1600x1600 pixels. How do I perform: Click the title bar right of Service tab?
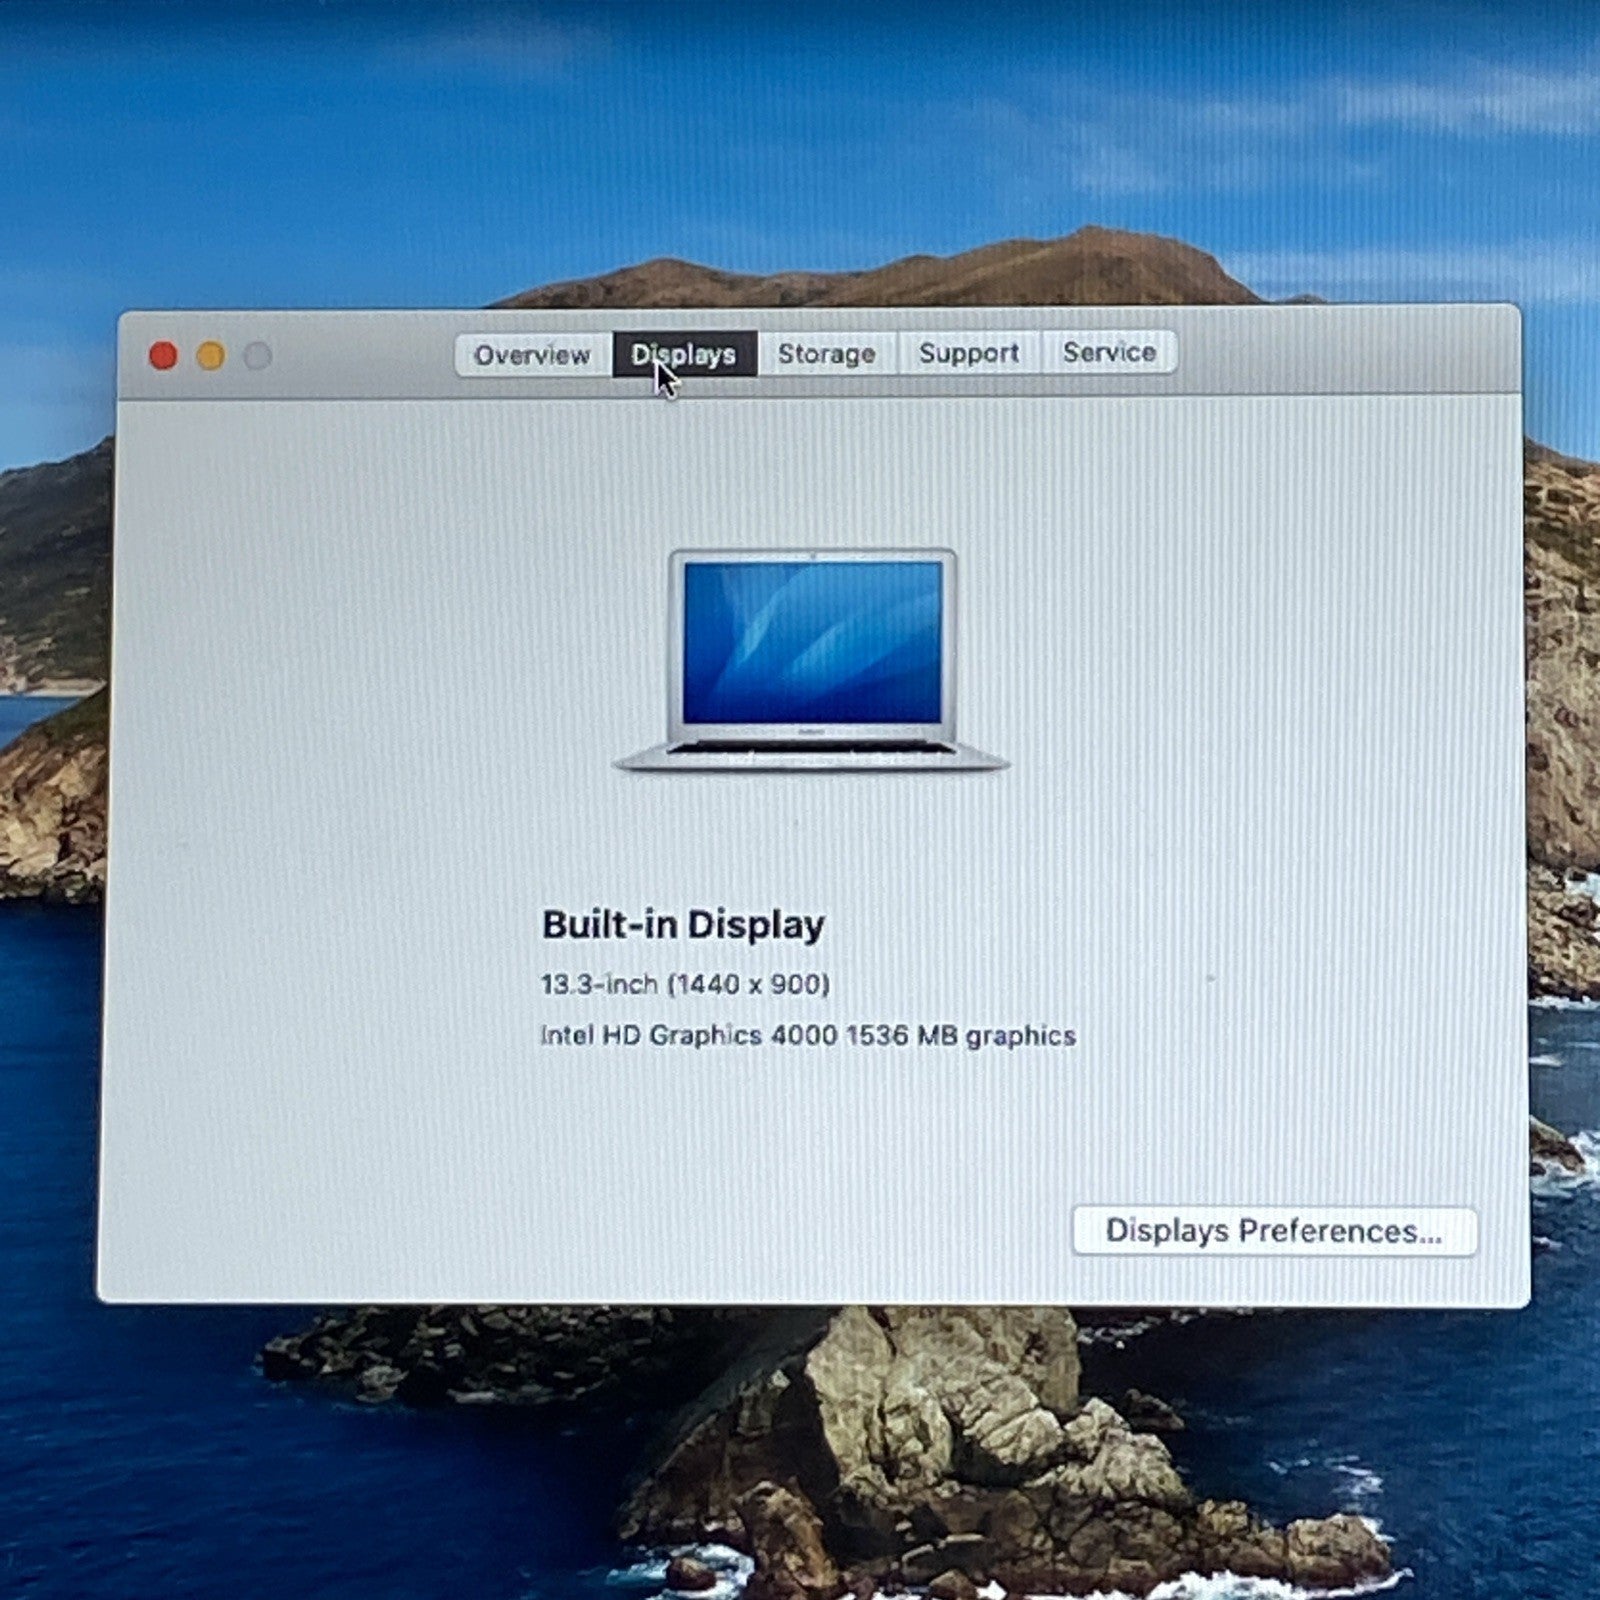[1340, 353]
